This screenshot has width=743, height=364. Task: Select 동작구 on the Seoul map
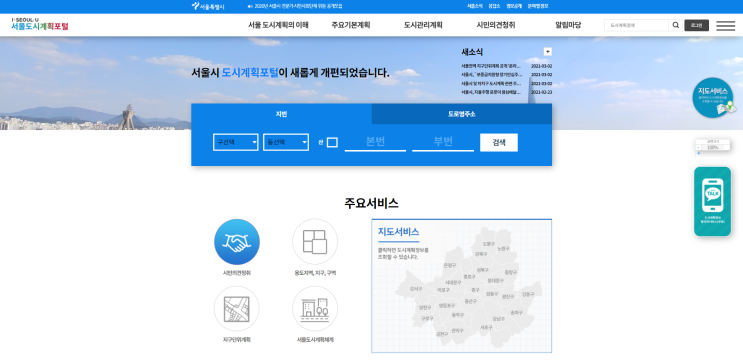[x=457, y=315]
